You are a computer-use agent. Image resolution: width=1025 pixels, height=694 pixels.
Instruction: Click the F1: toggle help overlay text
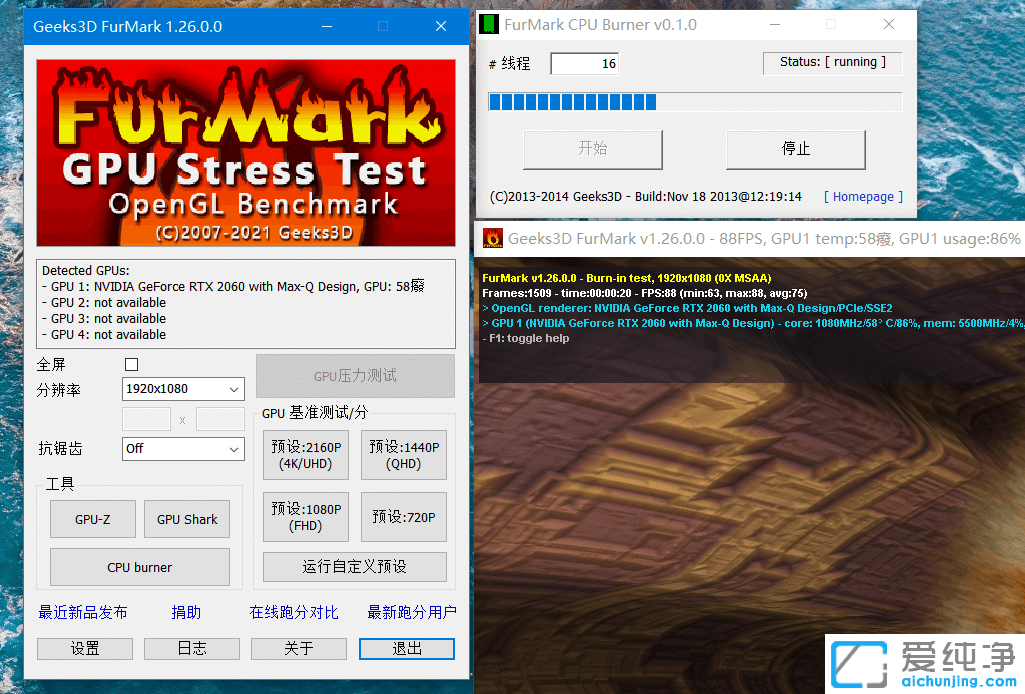526,338
